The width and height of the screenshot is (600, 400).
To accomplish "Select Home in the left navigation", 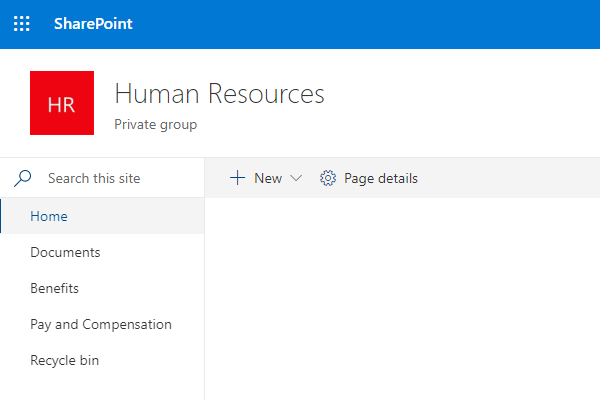I will coord(49,216).
